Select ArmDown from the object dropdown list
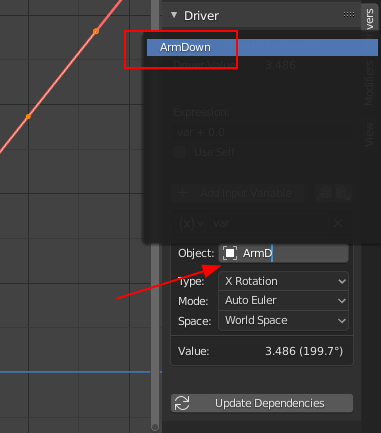This screenshot has width=381, height=433. point(262,47)
